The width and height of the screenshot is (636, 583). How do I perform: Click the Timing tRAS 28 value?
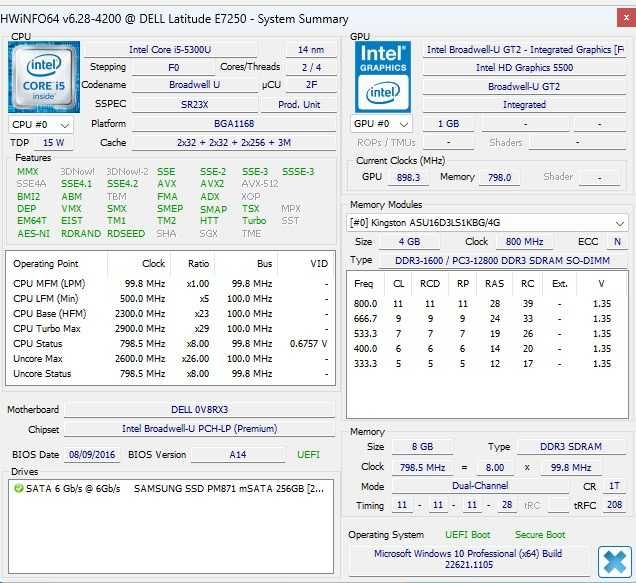click(507, 505)
